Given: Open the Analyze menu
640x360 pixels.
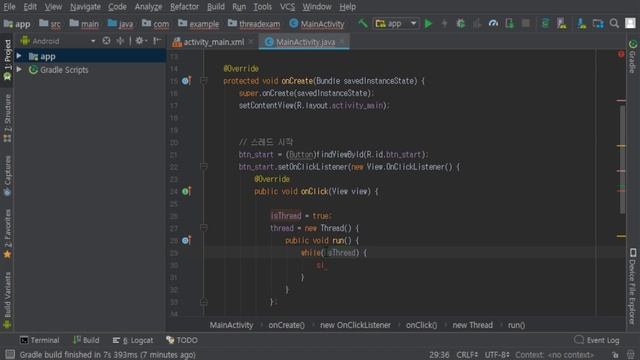Looking at the screenshot, I should (148, 7).
